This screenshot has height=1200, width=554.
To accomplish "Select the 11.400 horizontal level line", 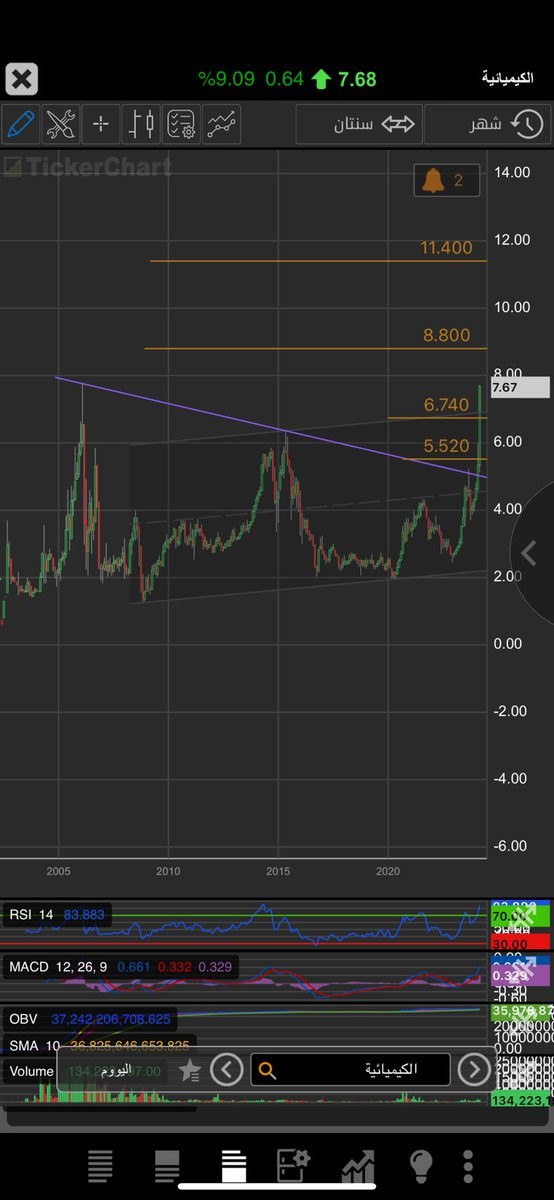I will click(x=318, y=261).
